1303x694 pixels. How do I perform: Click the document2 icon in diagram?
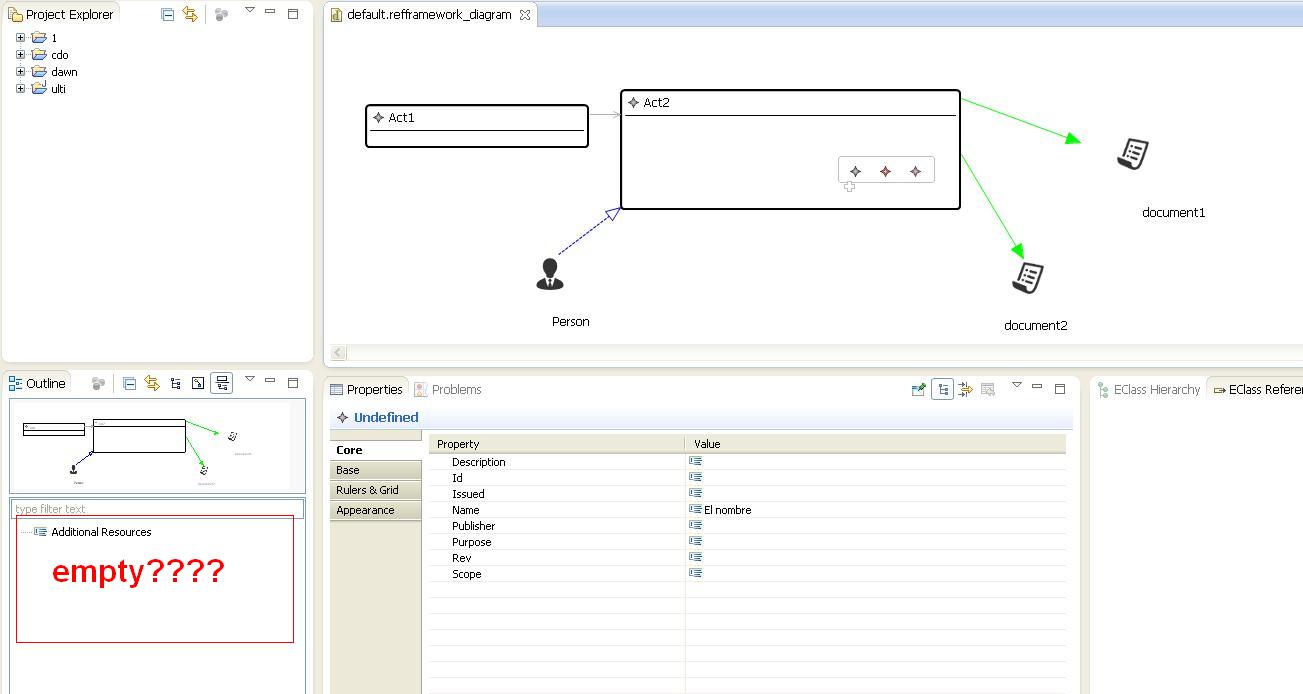tap(1028, 278)
